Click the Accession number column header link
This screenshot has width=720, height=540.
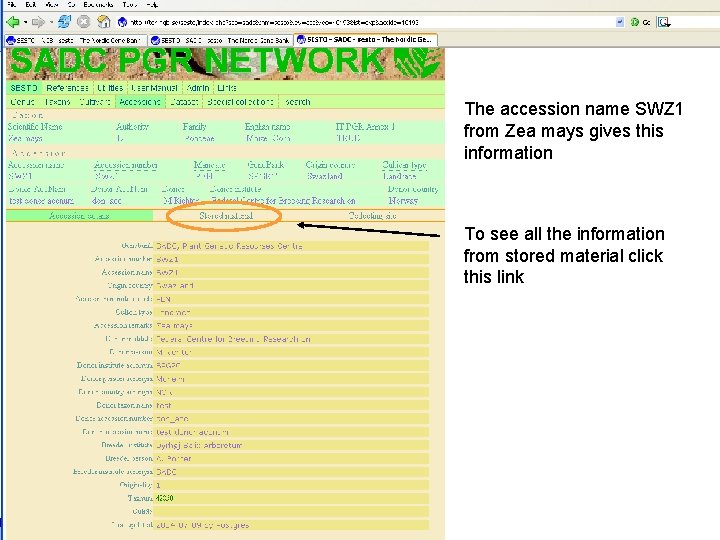126,165
